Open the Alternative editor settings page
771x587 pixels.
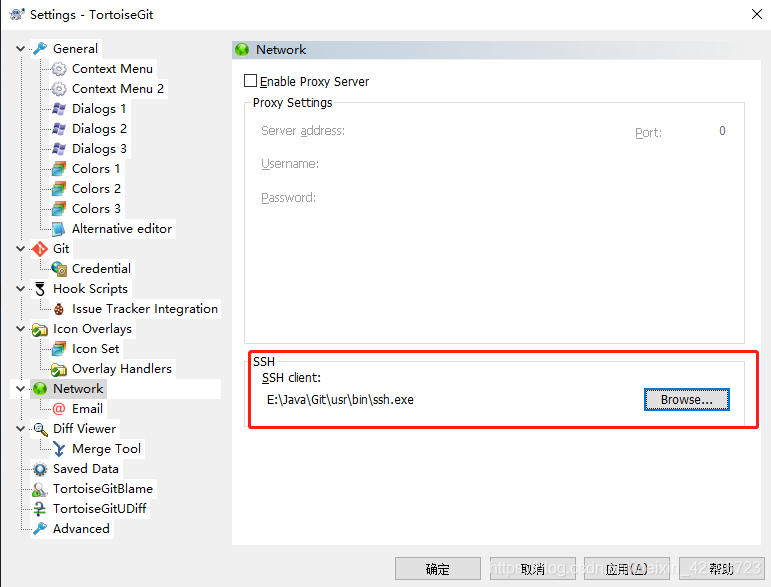click(x=122, y=229)
